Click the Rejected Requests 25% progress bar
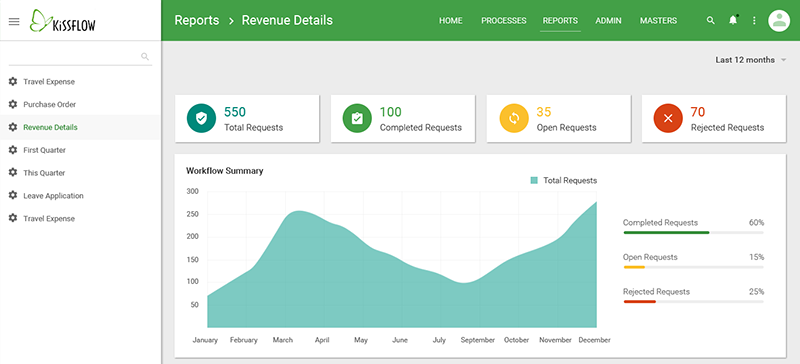Screen dimensions: 800x364 click(x=693, y=302)
